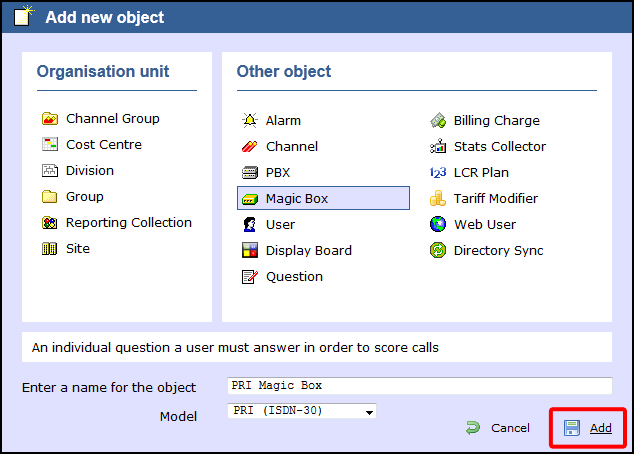Select the Question label
The image size is (634, 454).
[x=294, y=277]
